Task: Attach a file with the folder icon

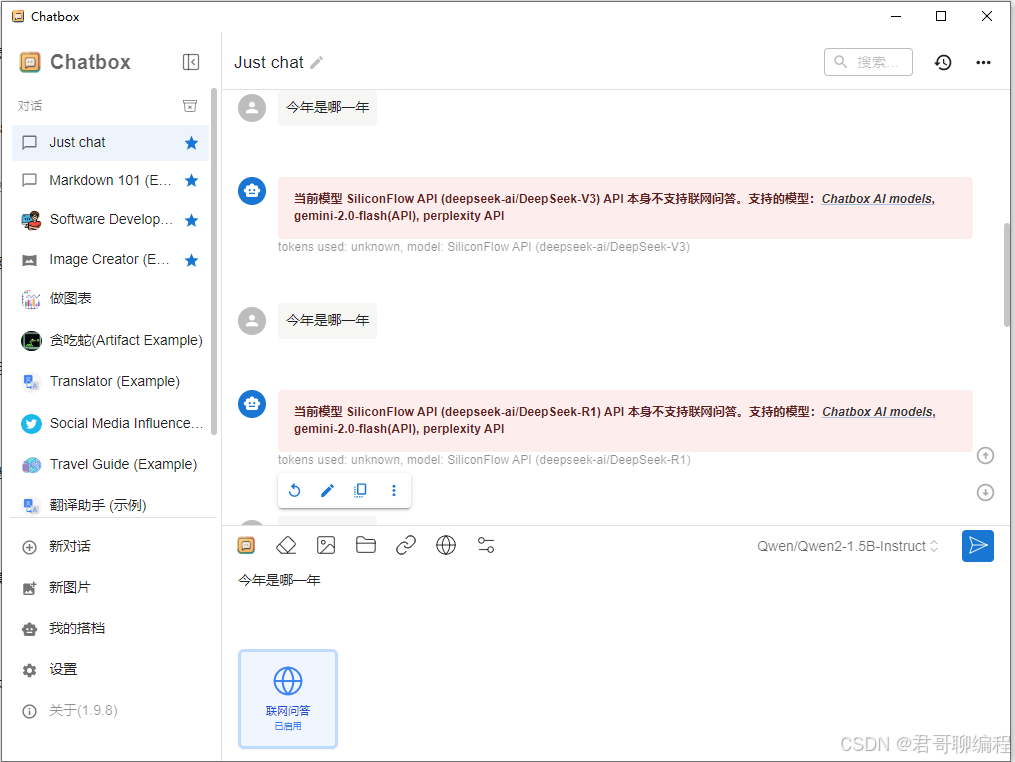Action: [x=366, y=546]
